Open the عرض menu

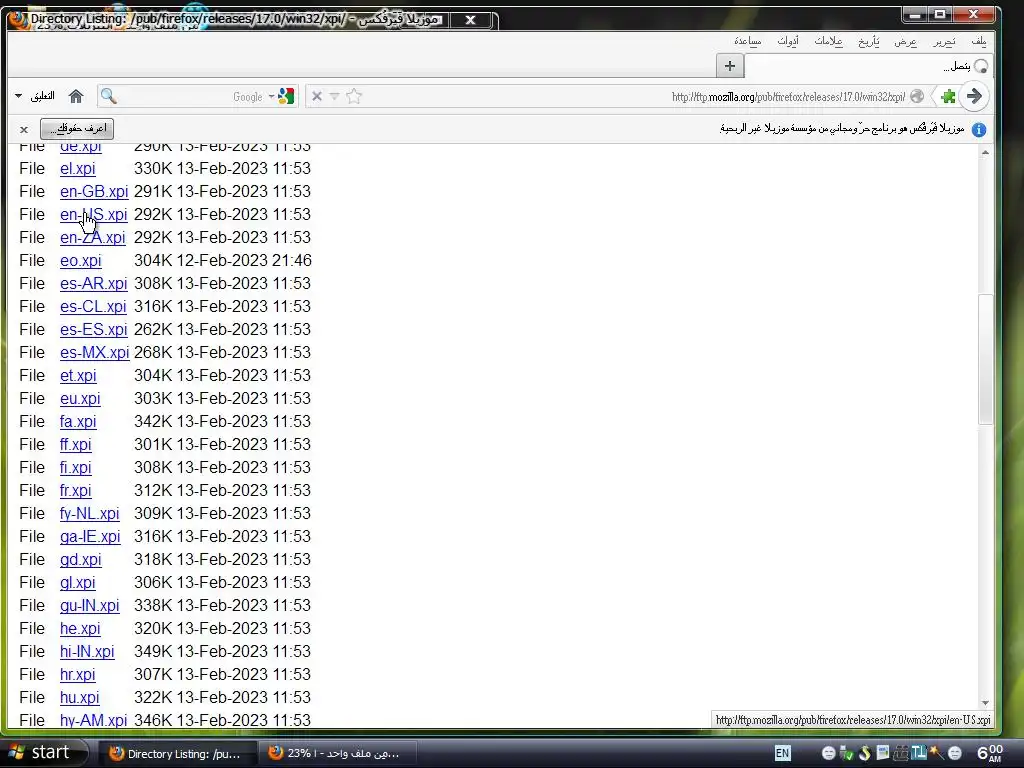coord(905,41)
